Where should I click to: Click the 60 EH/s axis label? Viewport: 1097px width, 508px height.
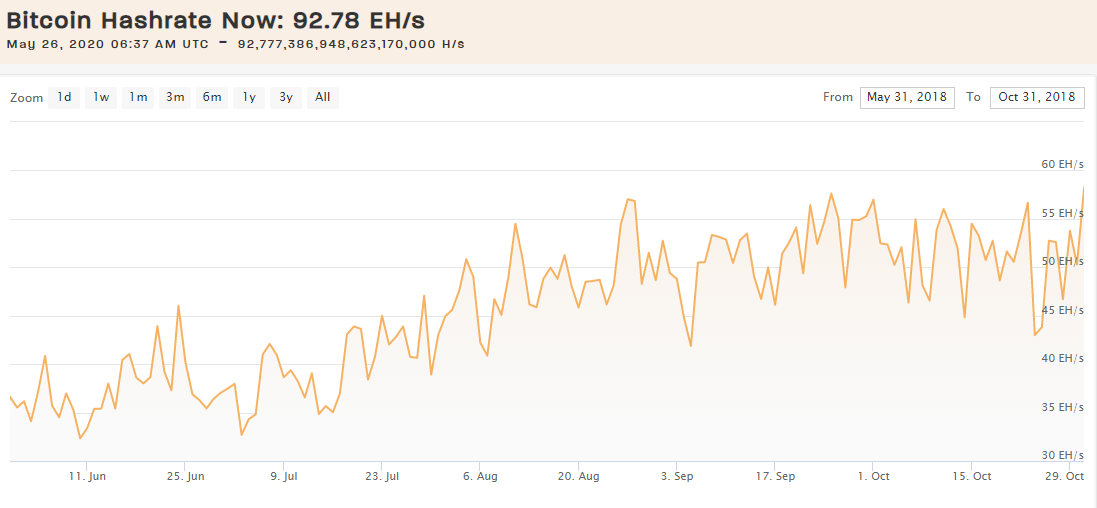[1063, 164]
